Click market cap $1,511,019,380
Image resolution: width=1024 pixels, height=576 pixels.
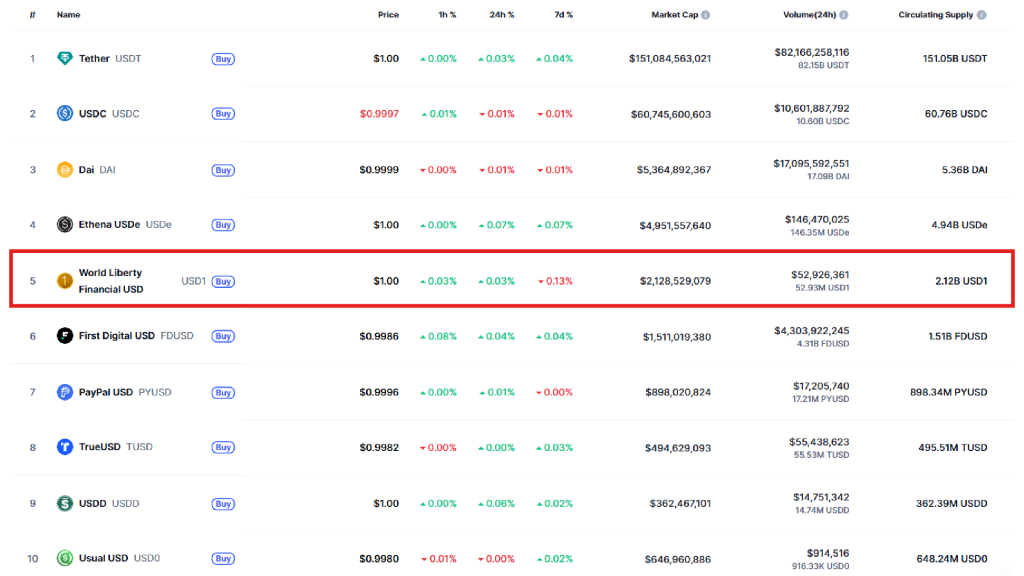[677, 337]
